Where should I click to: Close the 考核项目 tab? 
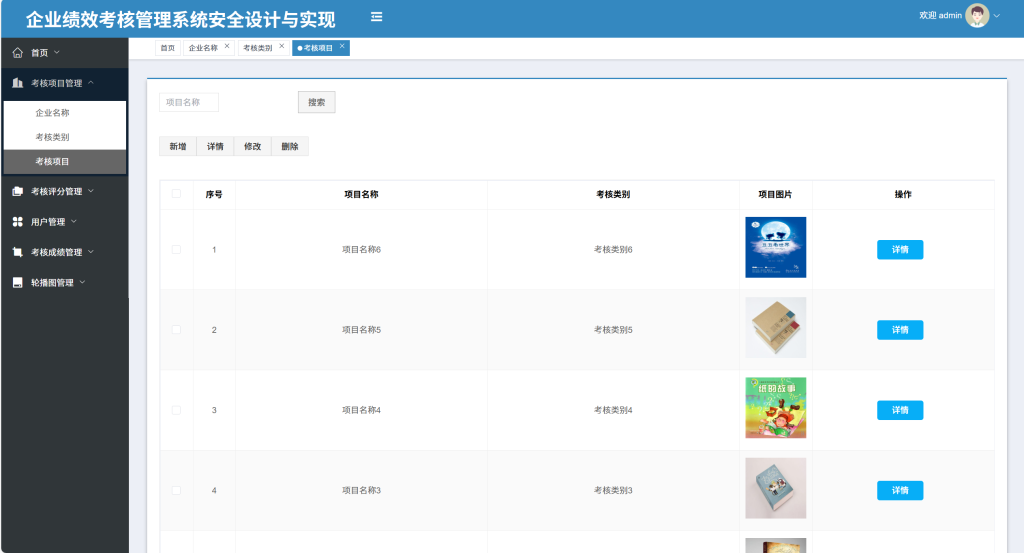pyautogui.click(x=342, y=46)
